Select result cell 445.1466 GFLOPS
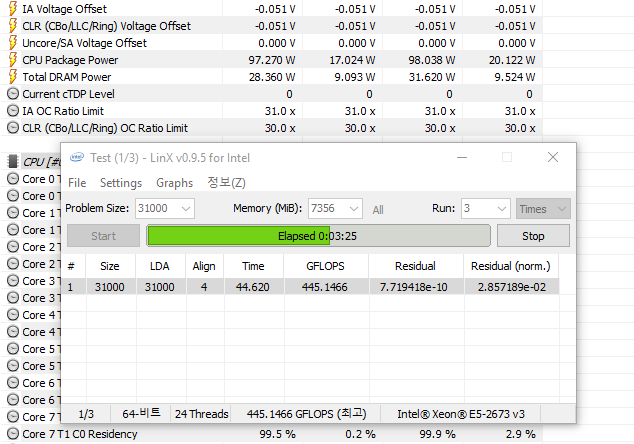This screenshot has width=634, height=444. [325, 287]
